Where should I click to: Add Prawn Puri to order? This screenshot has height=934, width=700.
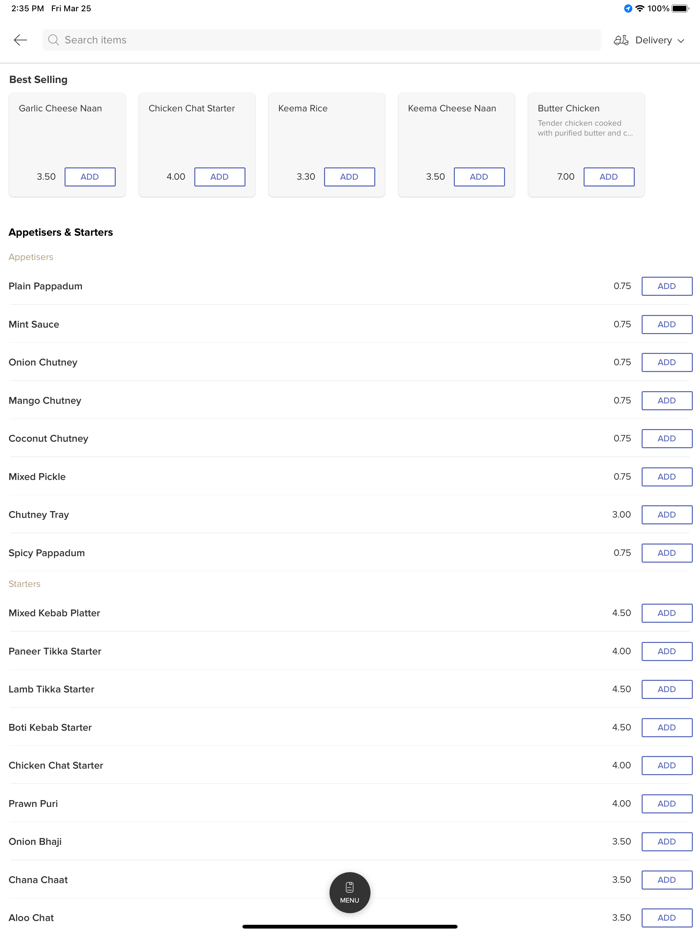point(666,804)
